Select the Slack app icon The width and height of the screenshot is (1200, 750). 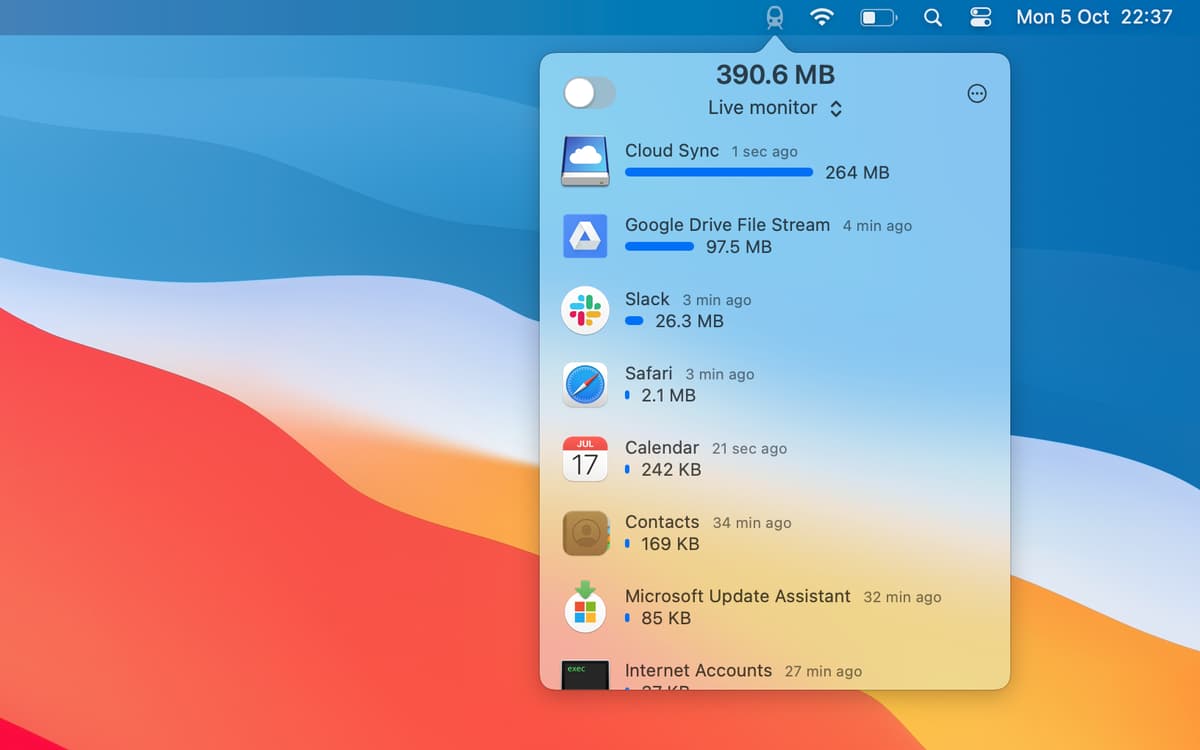coord(585,310)
